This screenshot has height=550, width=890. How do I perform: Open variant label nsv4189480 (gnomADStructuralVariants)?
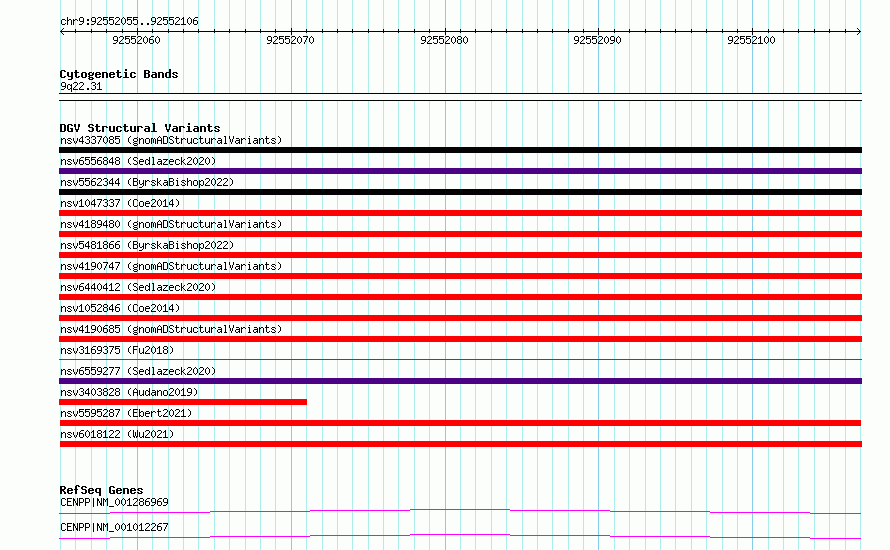pos(171,224)
